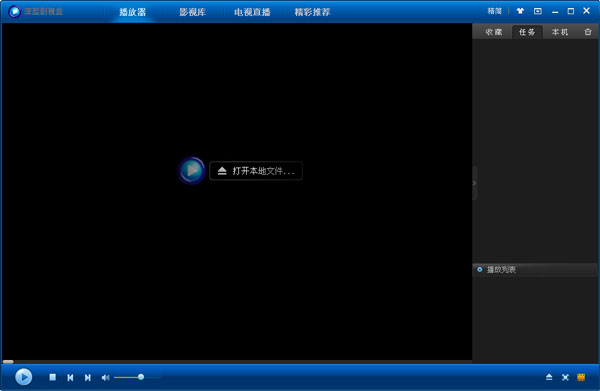Collapse the side panel with the arrow handle
This screenshot has height=391, width=600.
pyautogui.click(x=474, y=183)
